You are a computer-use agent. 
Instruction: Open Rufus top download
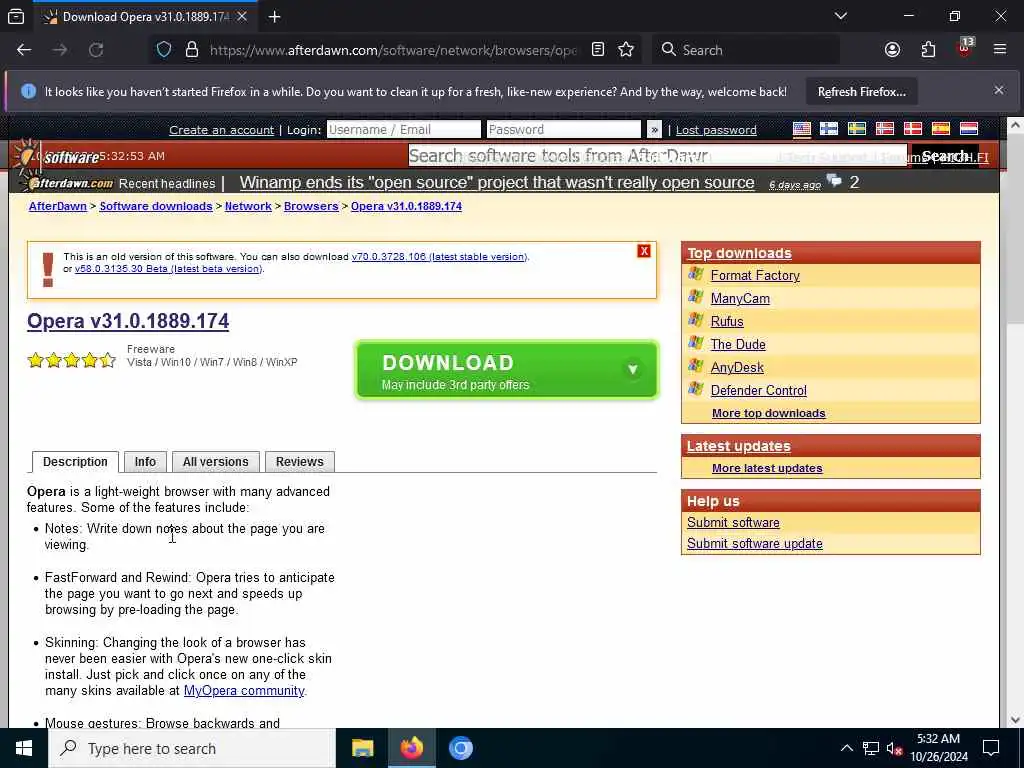point(727,321)
